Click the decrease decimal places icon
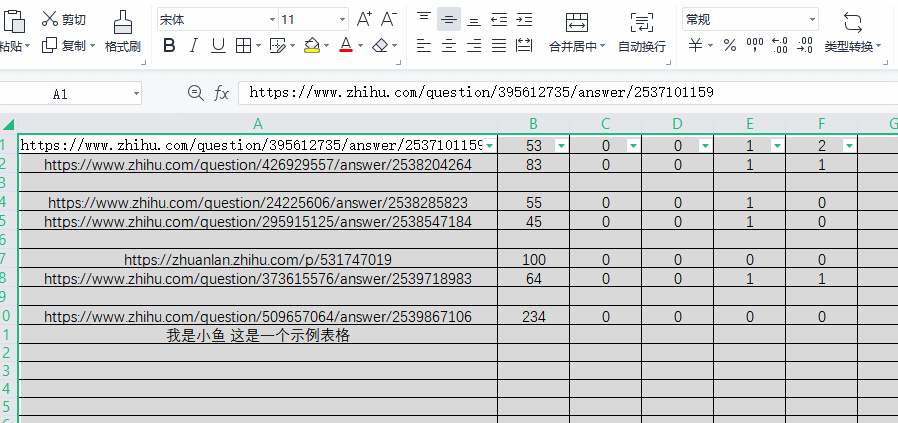The width and height of the screenshot is (898, 423). click(805, 45)
